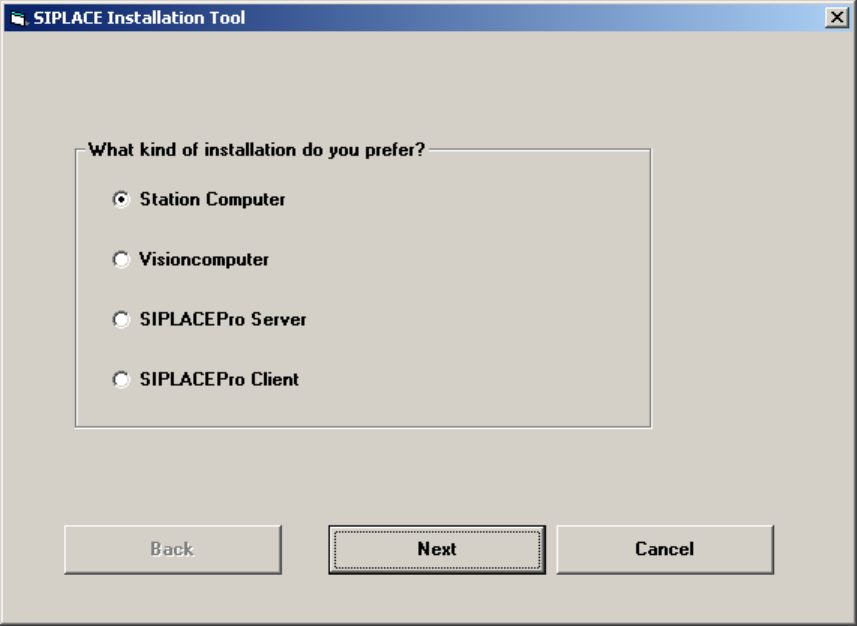The image size is (857, 626).
Task: Choose the Visioncomputer radio button
Action: [x=121, y=260]
